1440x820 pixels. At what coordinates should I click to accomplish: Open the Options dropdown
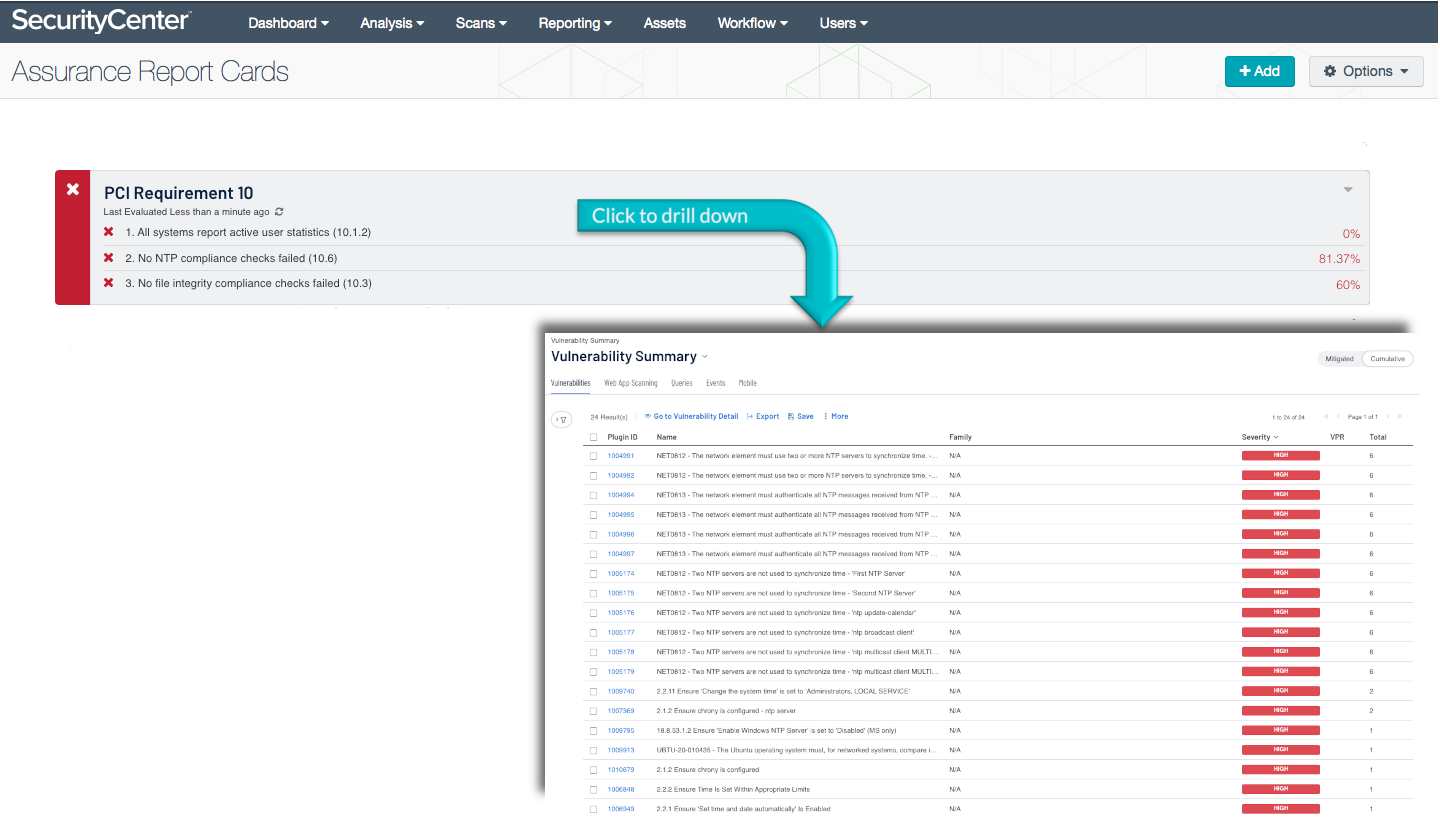[x=1366, y=71]
